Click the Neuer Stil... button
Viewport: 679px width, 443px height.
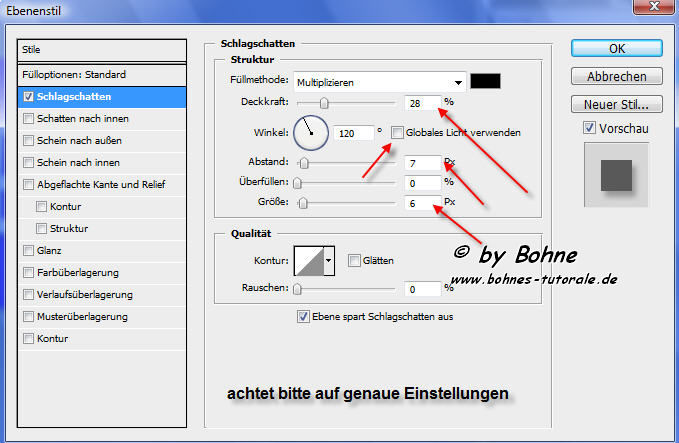[617, 104]
